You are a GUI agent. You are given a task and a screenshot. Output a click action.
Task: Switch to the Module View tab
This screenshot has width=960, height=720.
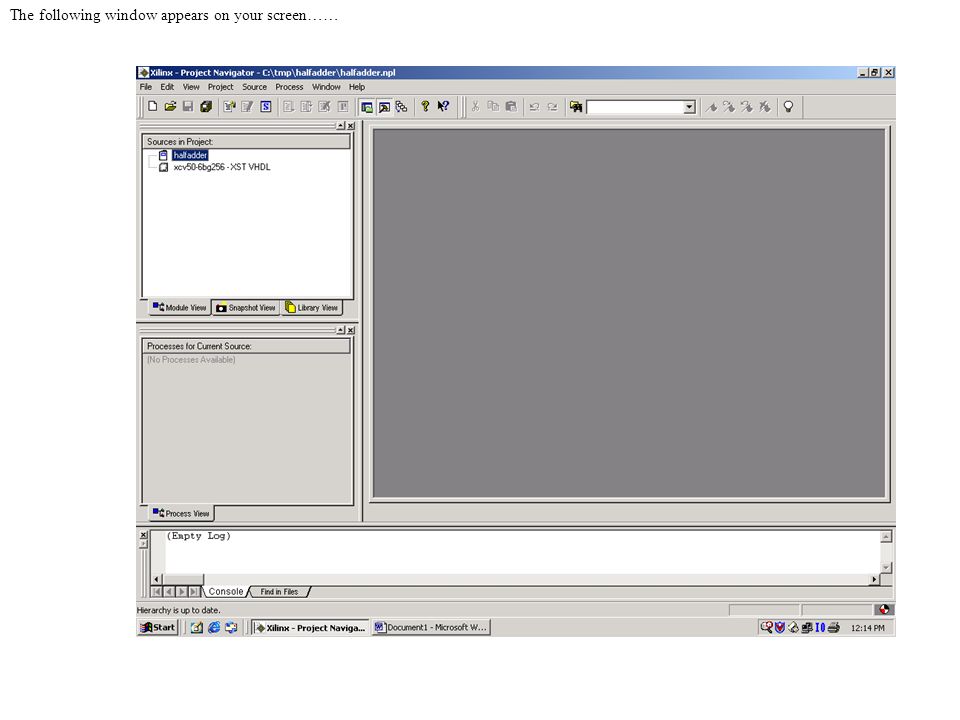point(180,307)
